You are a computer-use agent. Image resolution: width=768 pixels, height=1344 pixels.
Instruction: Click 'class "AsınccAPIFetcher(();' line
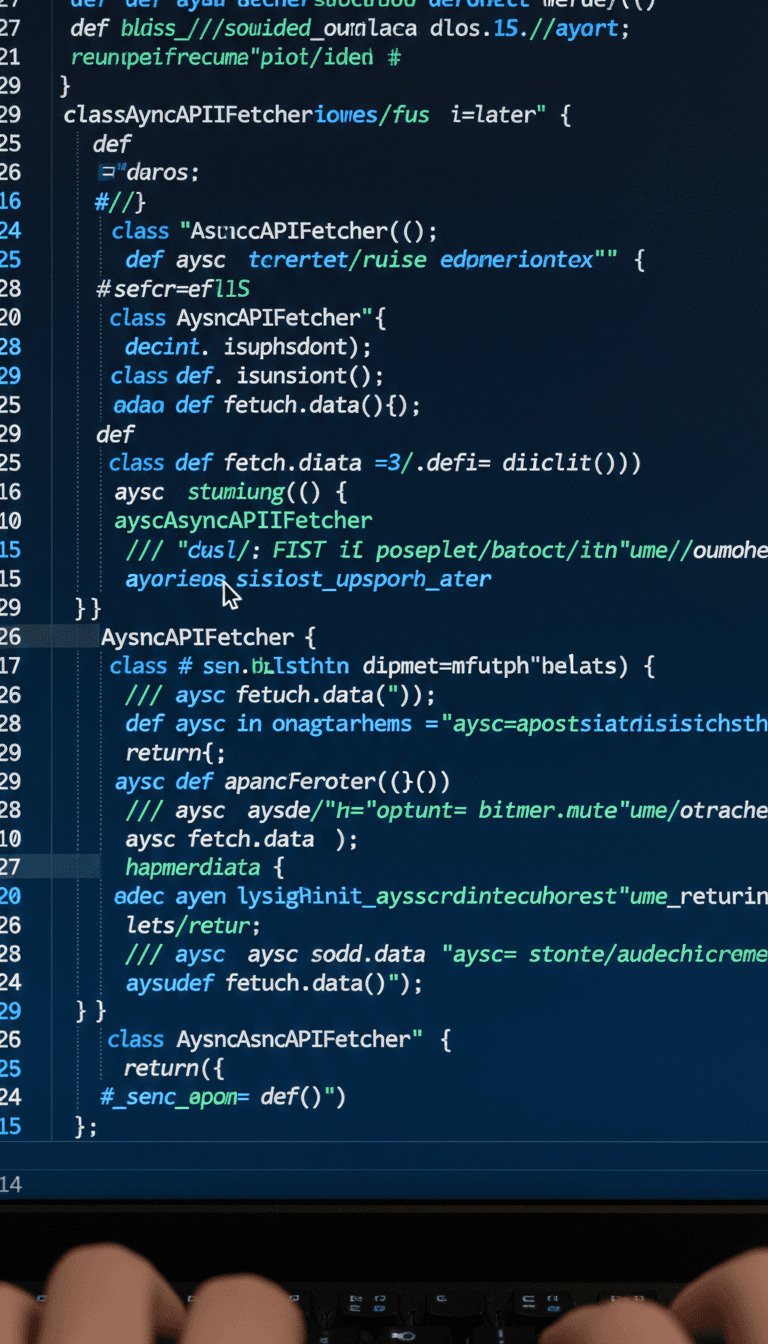274,231
